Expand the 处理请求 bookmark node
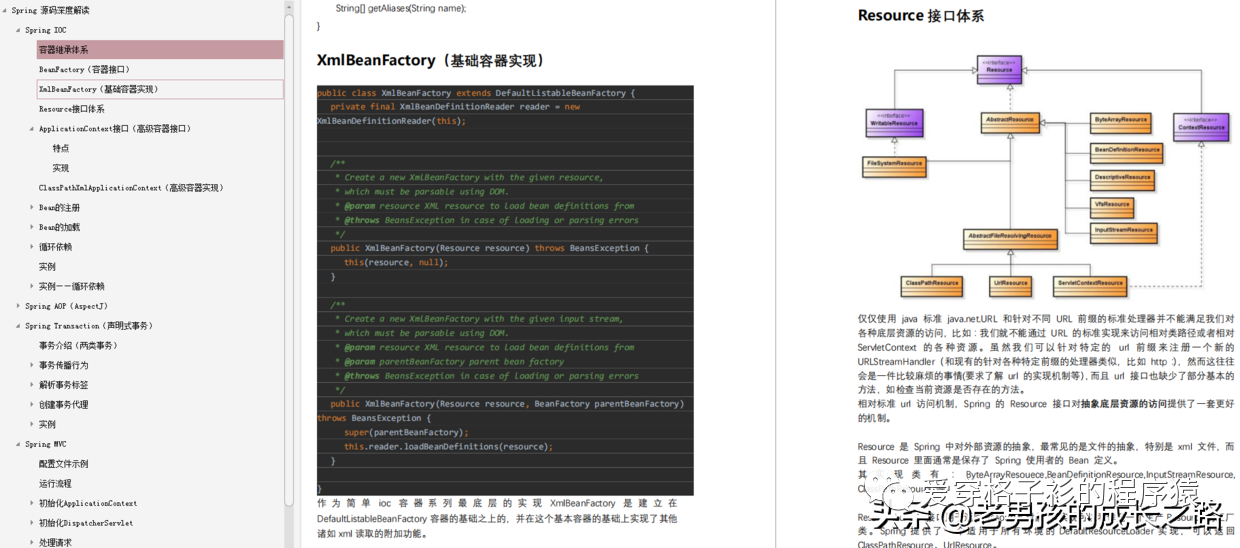Image resolution: width=1240 pixels, height=548 pixels. 31,543
